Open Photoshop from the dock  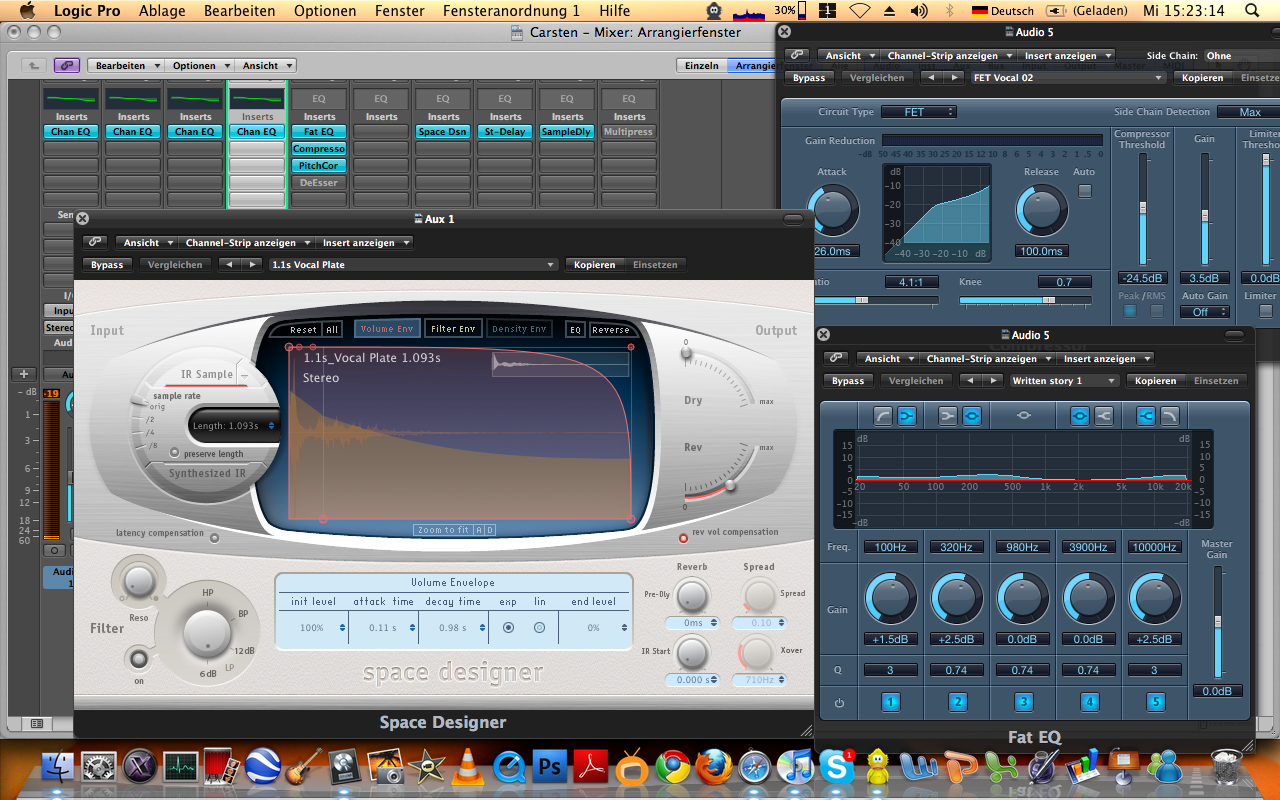click(x=548, y=767)
